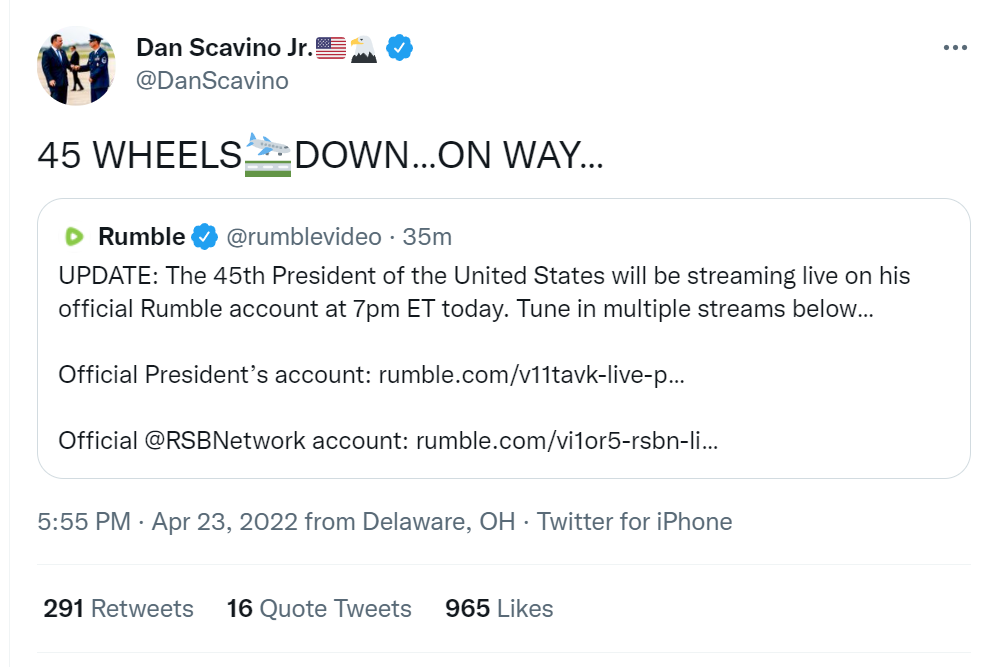Viewport: 997px width, 667px height.
Task: Open the Rumble account name in quoted tweet
Action: (141, 237)
